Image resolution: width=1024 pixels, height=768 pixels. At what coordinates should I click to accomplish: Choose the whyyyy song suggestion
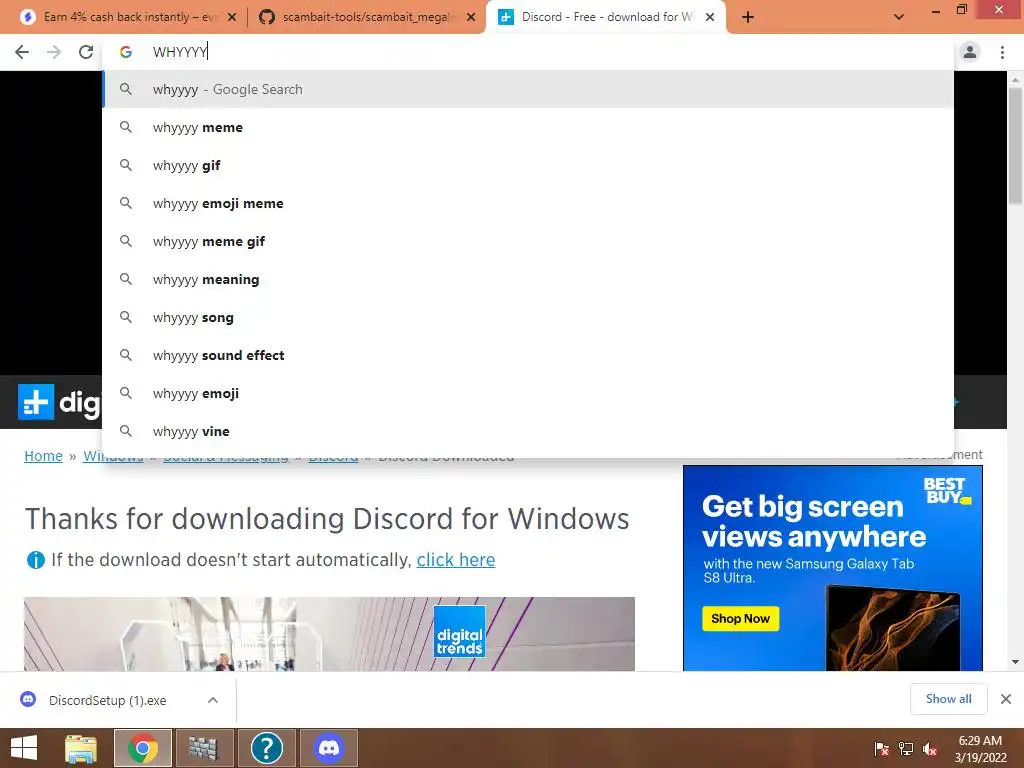pyautogui.click(x=528, y=317)
